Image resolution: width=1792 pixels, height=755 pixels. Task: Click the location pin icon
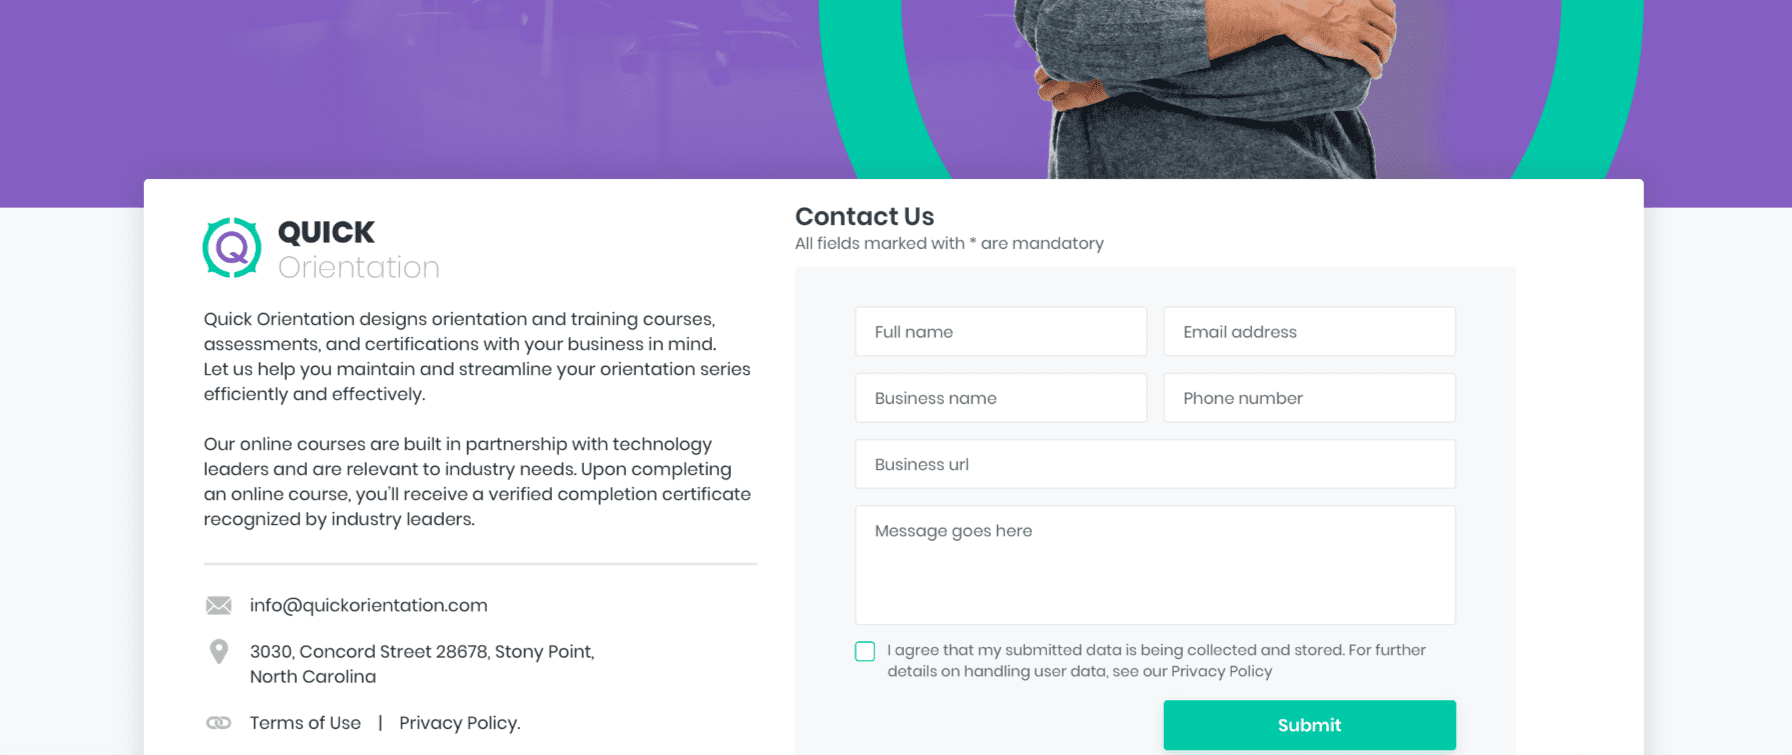point(218,652)
